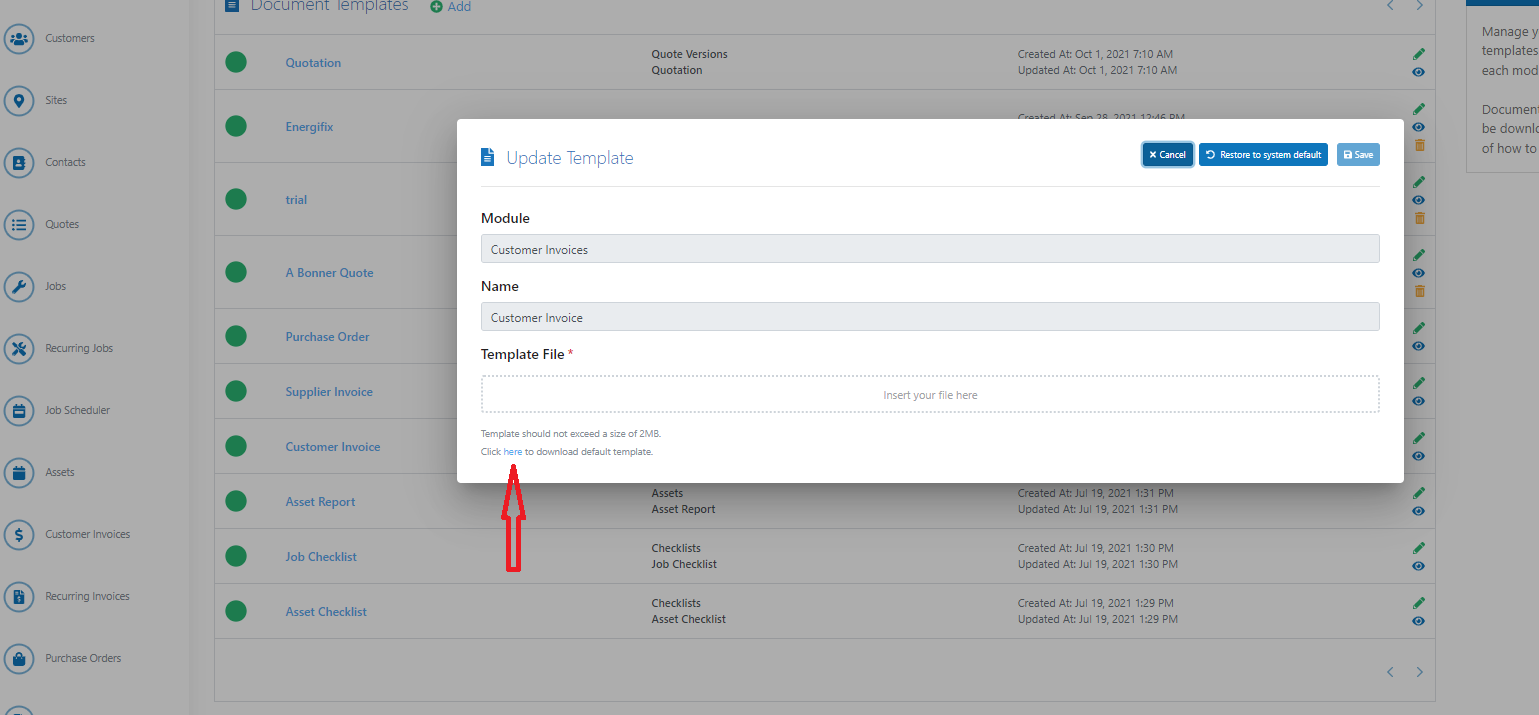Delete the A Bonner Quote template via trash icon

pyautogui.click(x=1419, y=291)
